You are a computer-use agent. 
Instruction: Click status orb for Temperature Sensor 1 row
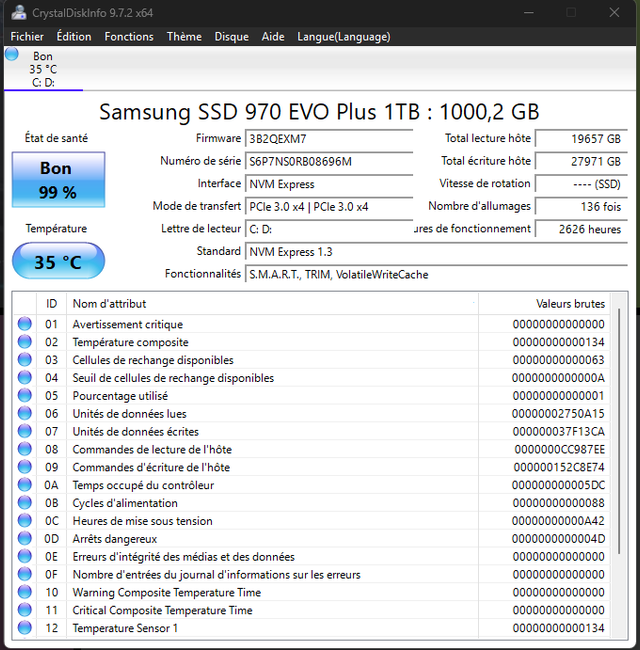tap(25, 628)
